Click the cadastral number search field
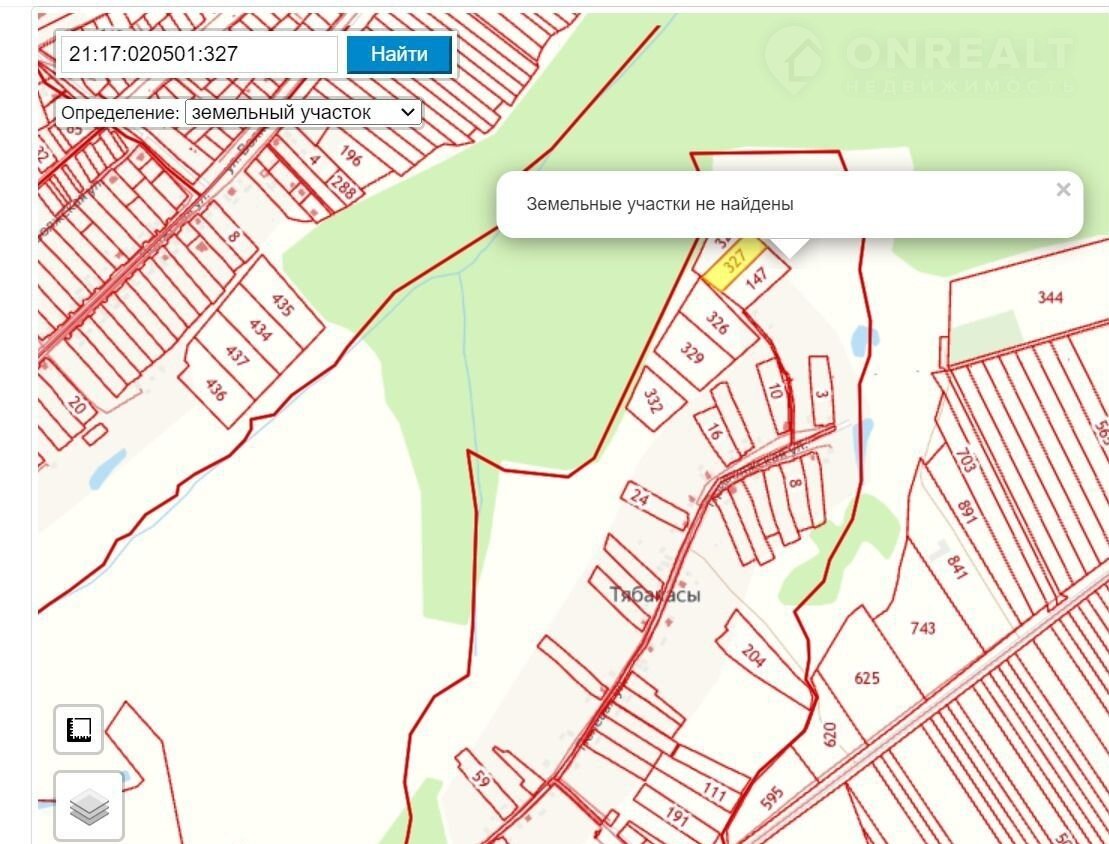This screenshot has width=1109, height=844. point(199,54)
